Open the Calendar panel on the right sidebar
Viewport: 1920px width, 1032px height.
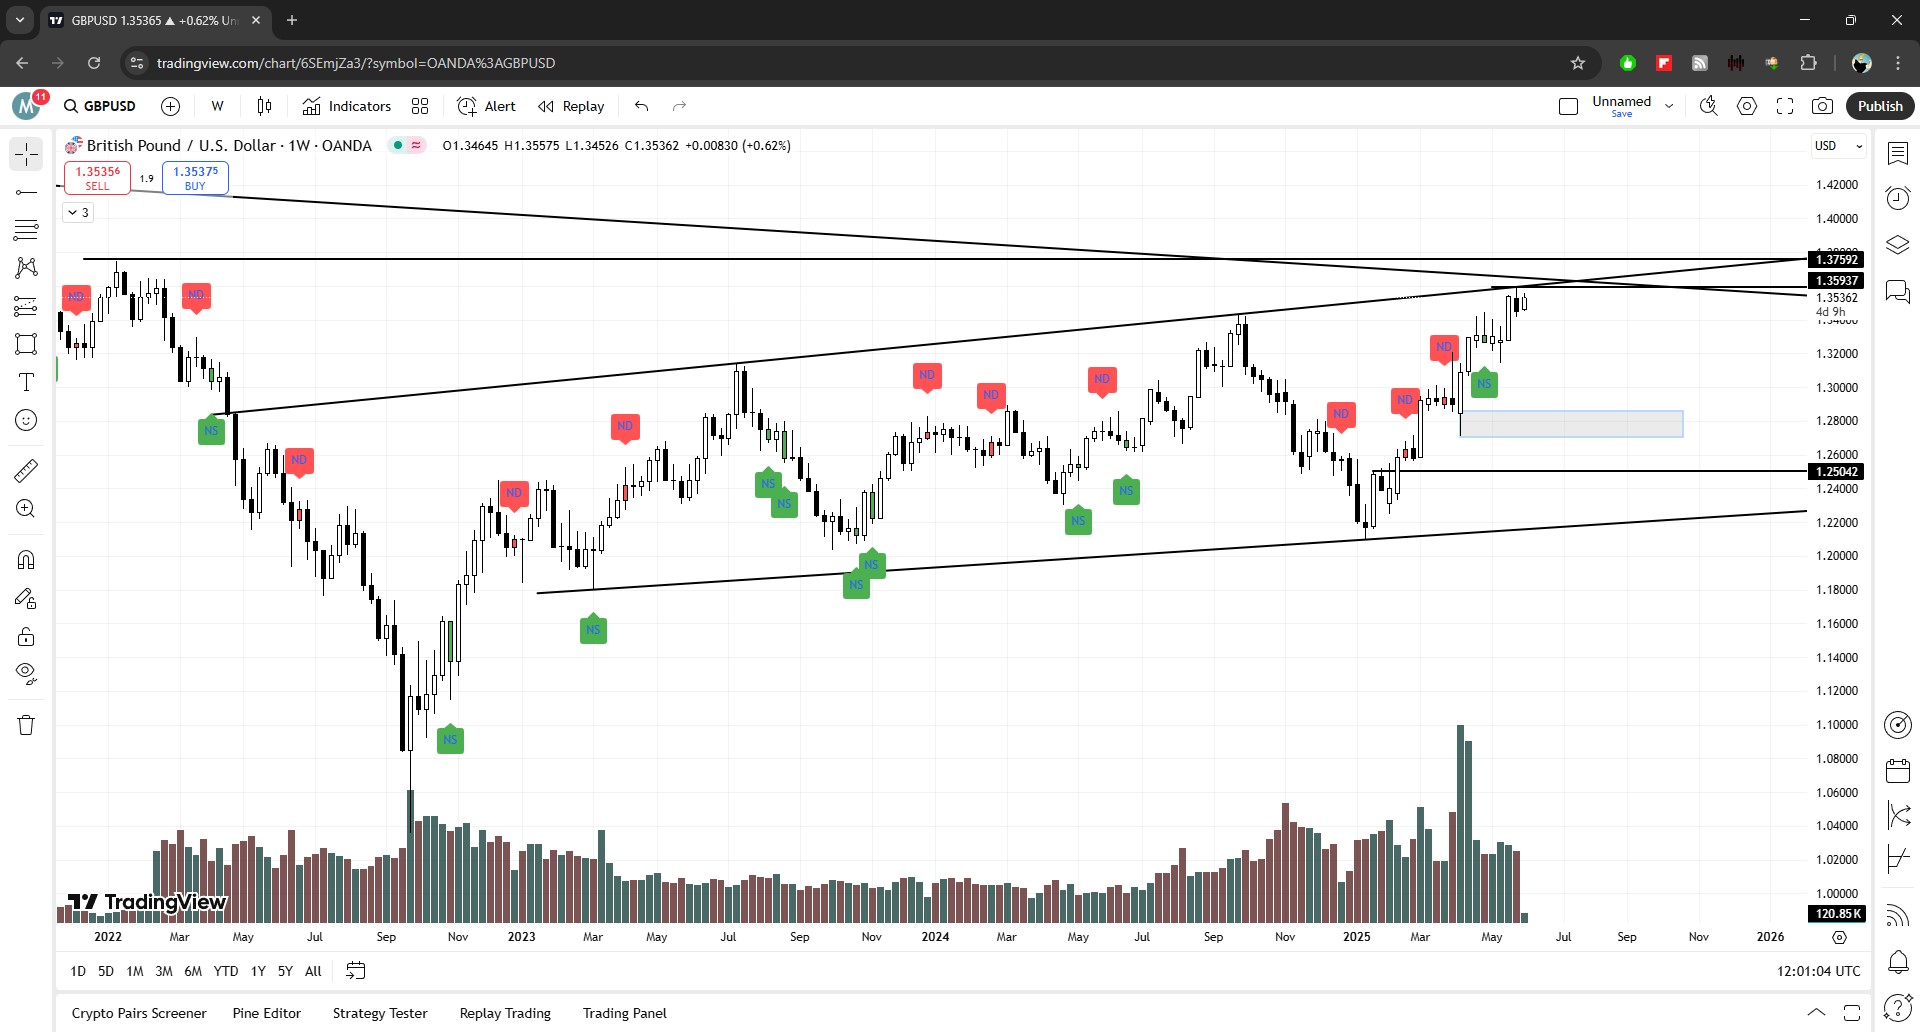pos(1898,770)
